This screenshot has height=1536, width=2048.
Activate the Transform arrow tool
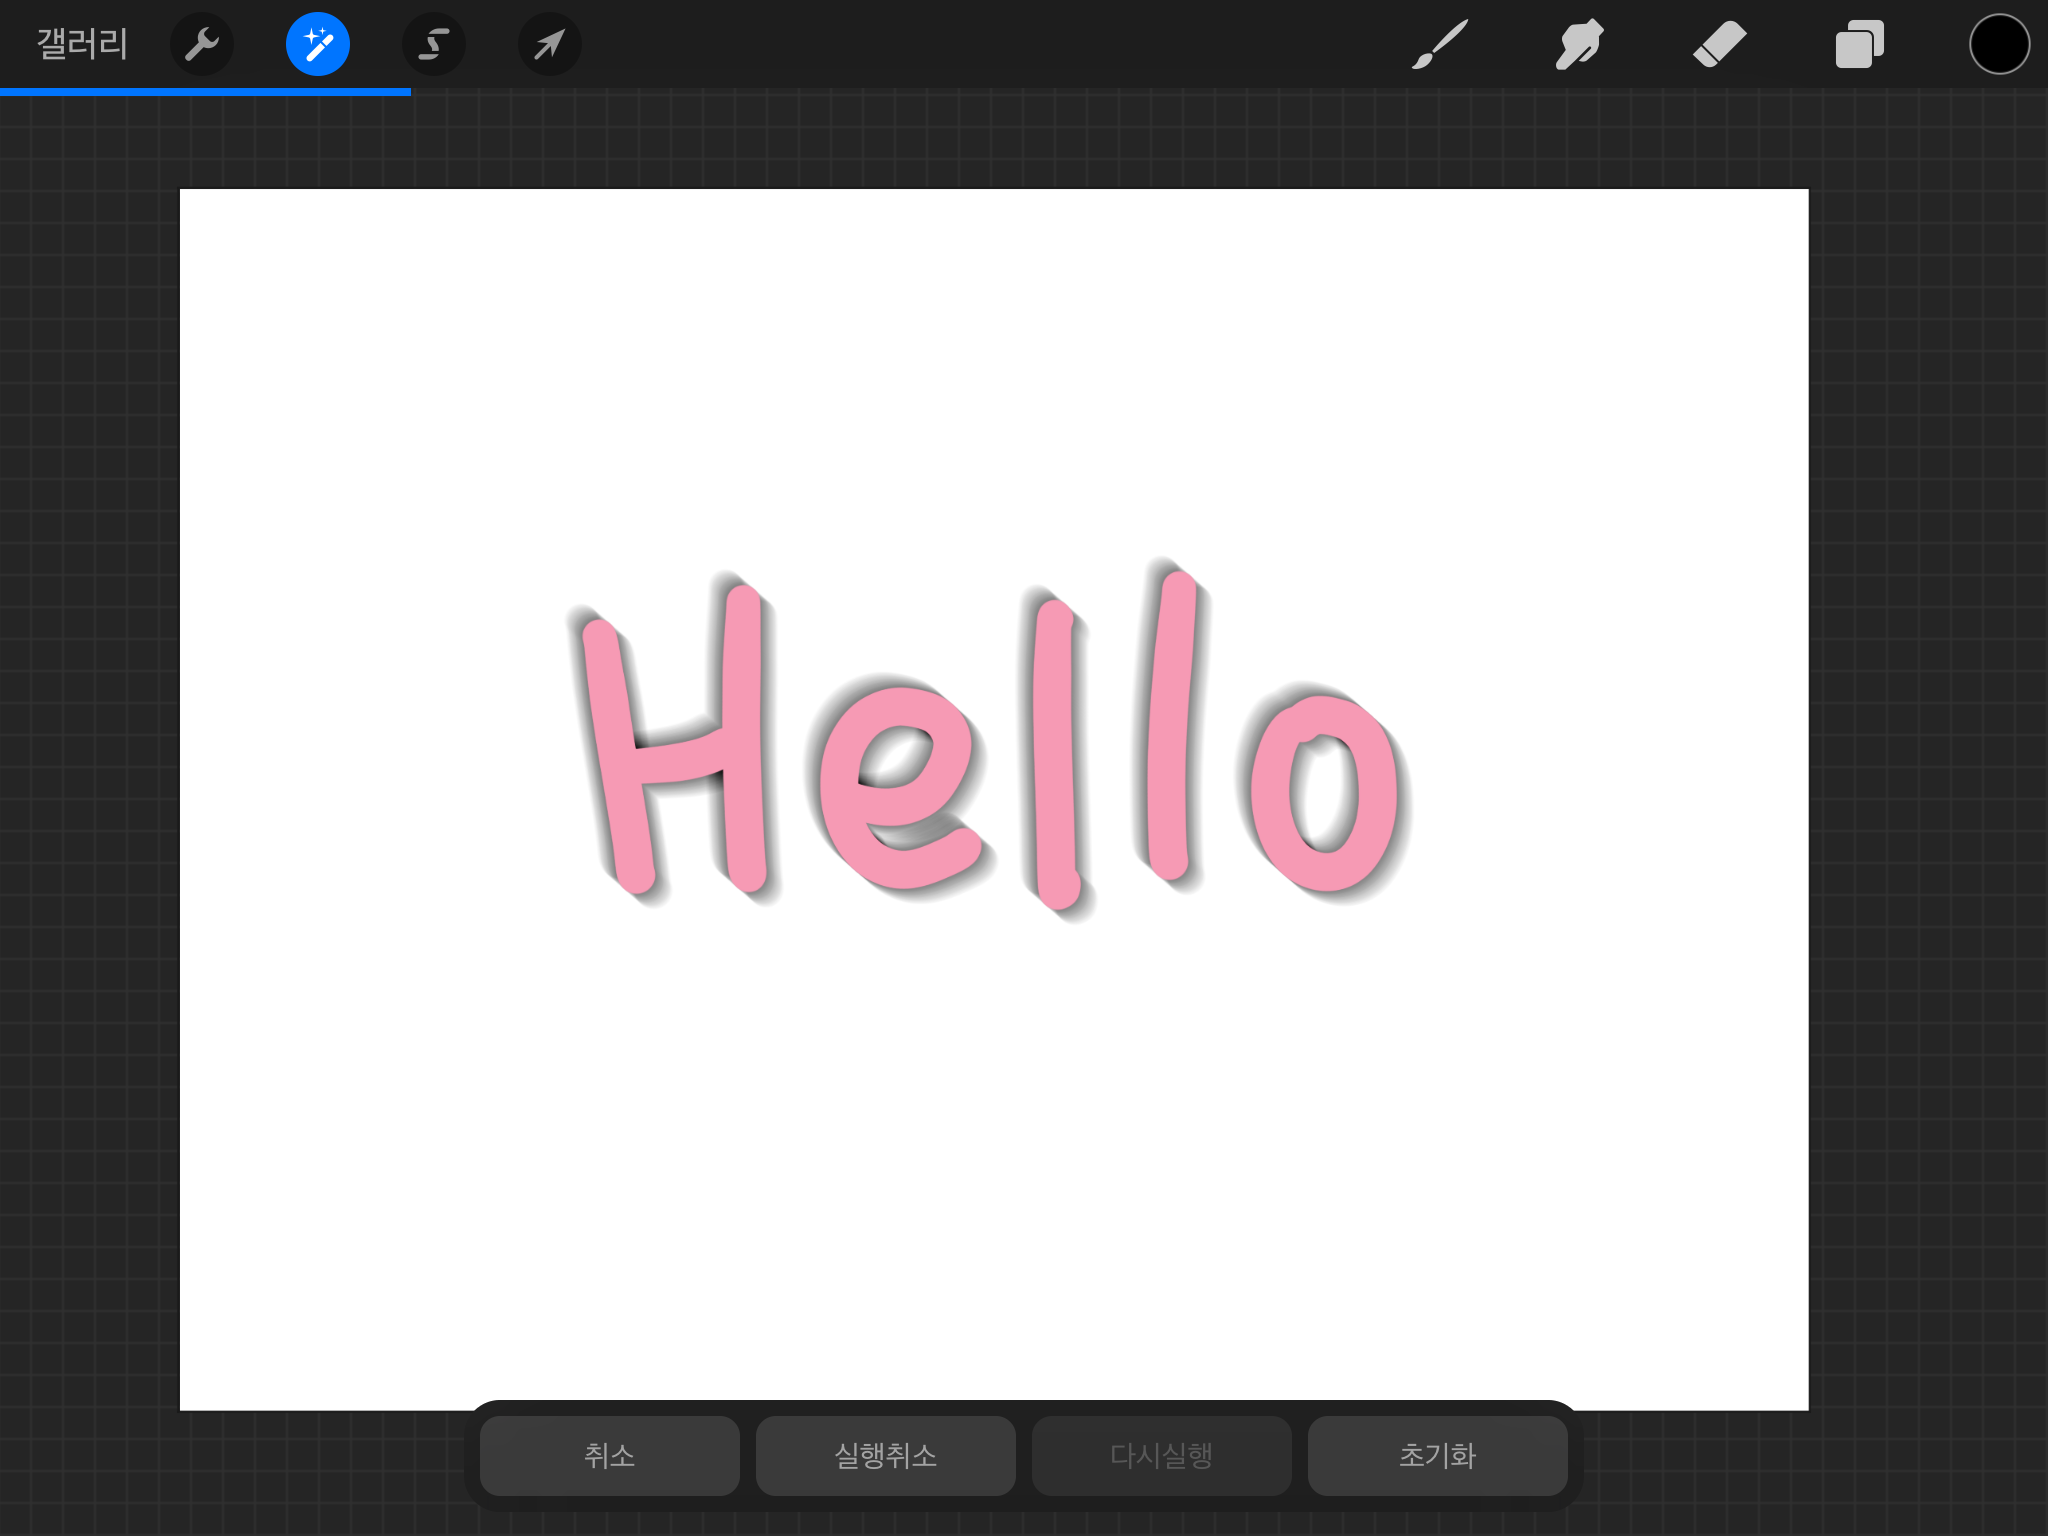click(549, 44)
